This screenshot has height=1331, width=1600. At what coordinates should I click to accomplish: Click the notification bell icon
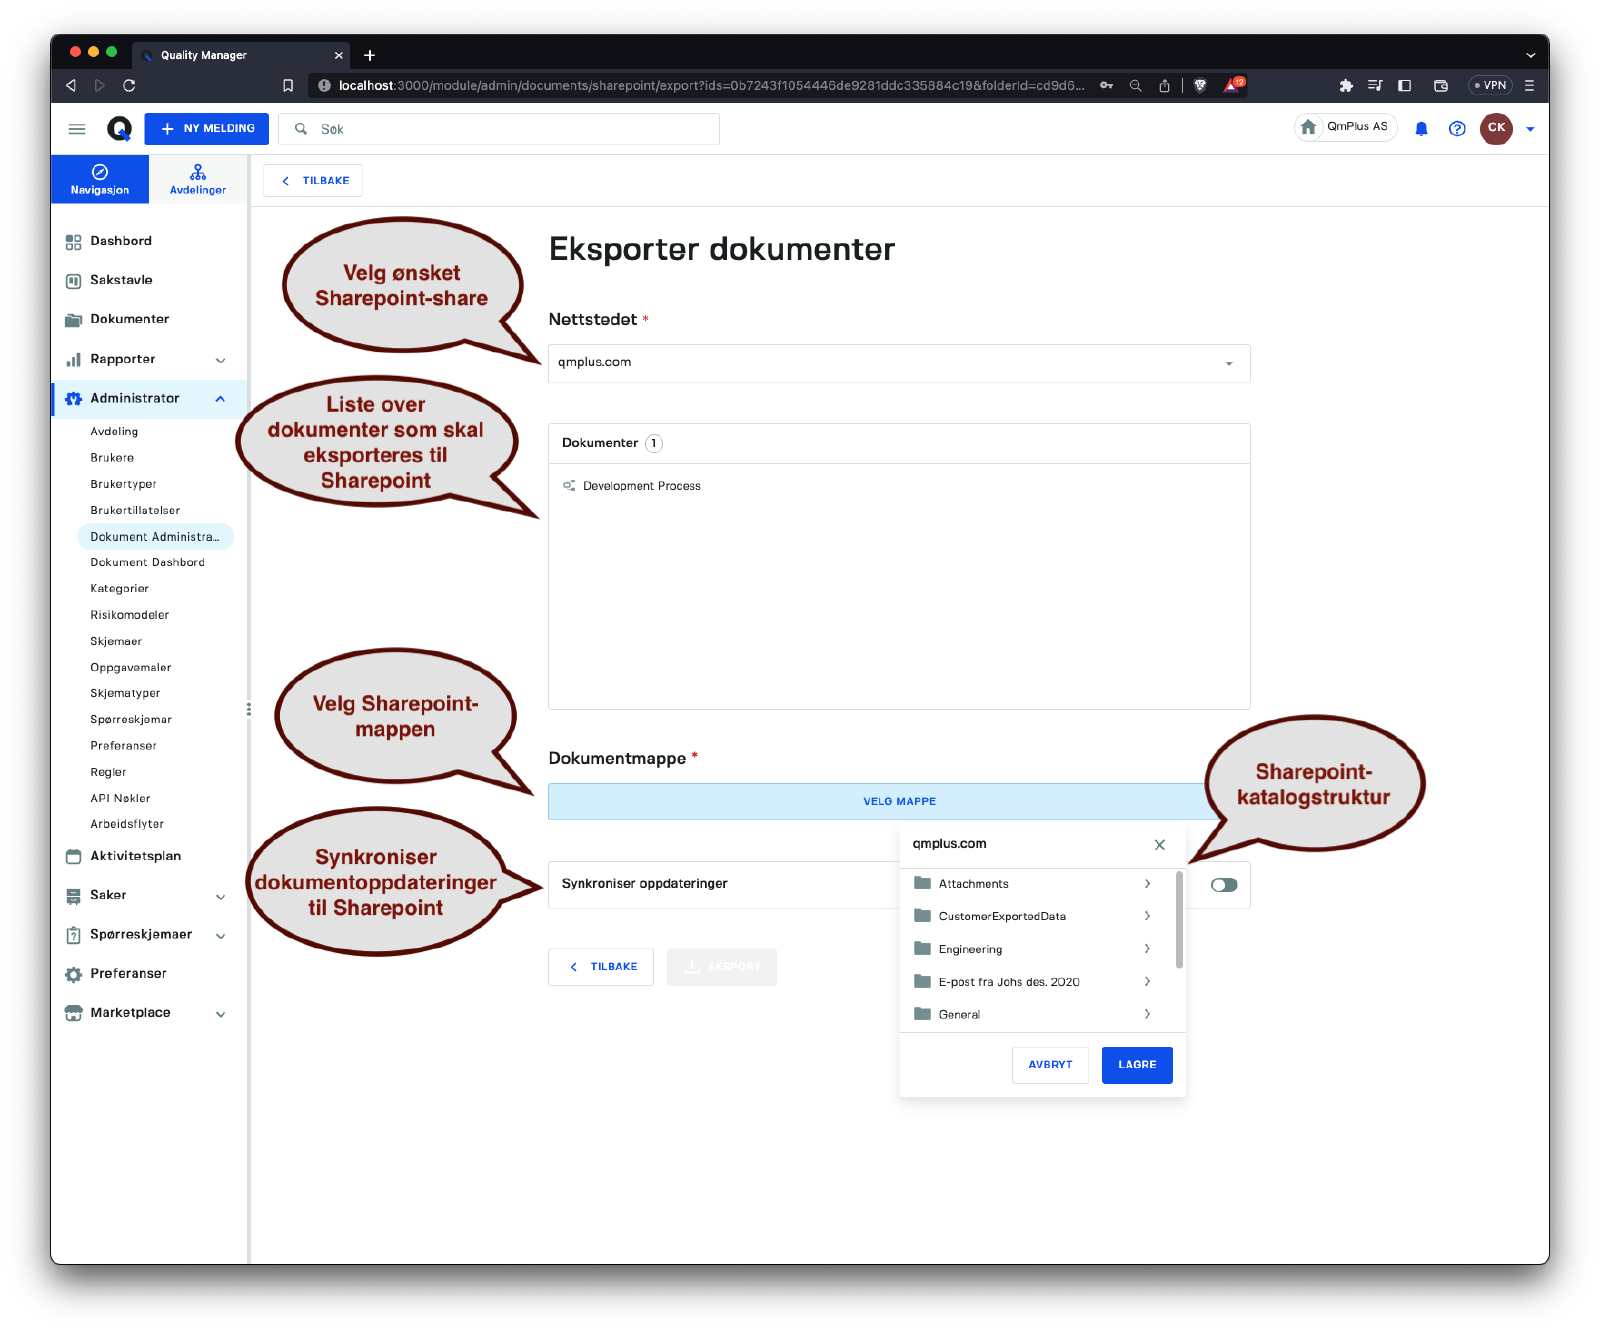coord(1421,129)
